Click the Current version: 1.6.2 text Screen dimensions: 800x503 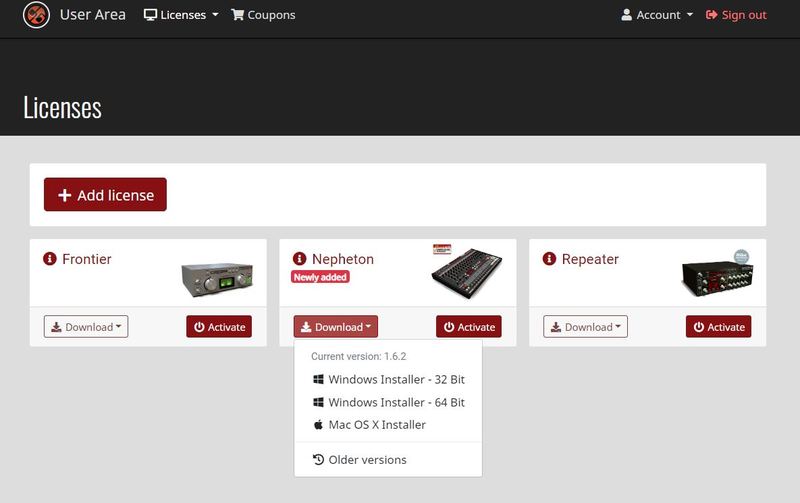click(359, 357)
